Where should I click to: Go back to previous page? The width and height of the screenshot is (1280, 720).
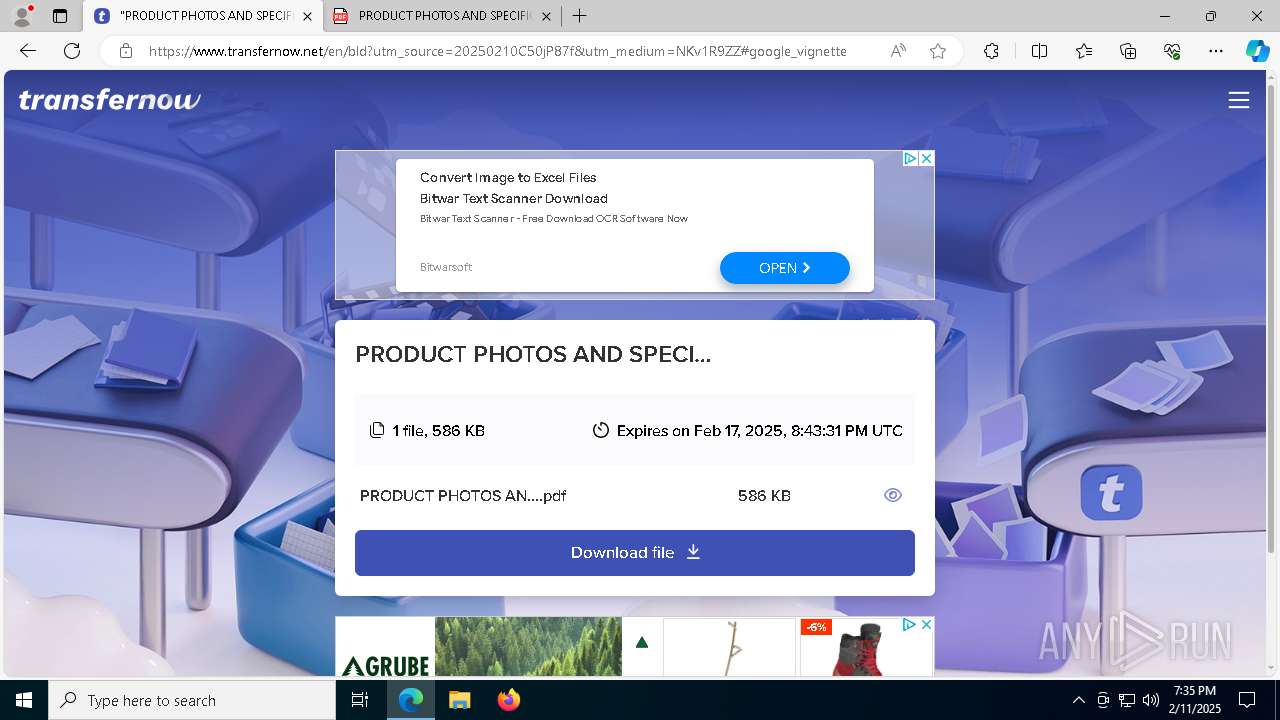click(x=28, y=51)
